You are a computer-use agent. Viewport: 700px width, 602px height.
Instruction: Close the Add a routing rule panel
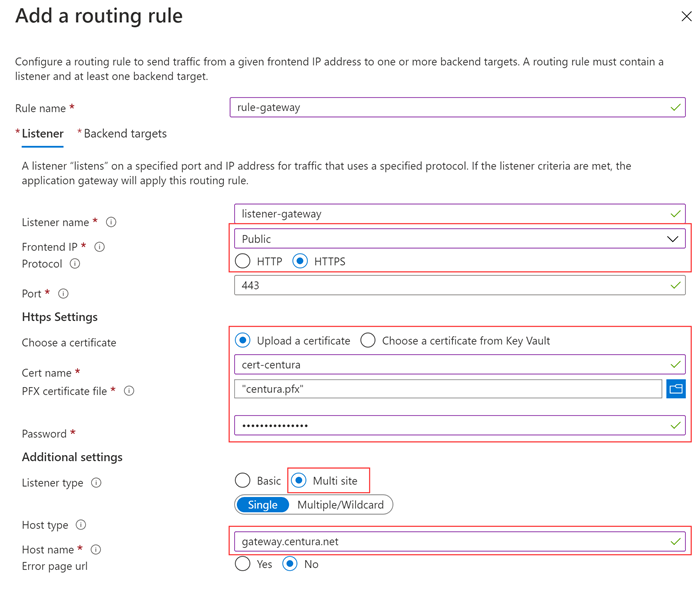tap(686, 17)
